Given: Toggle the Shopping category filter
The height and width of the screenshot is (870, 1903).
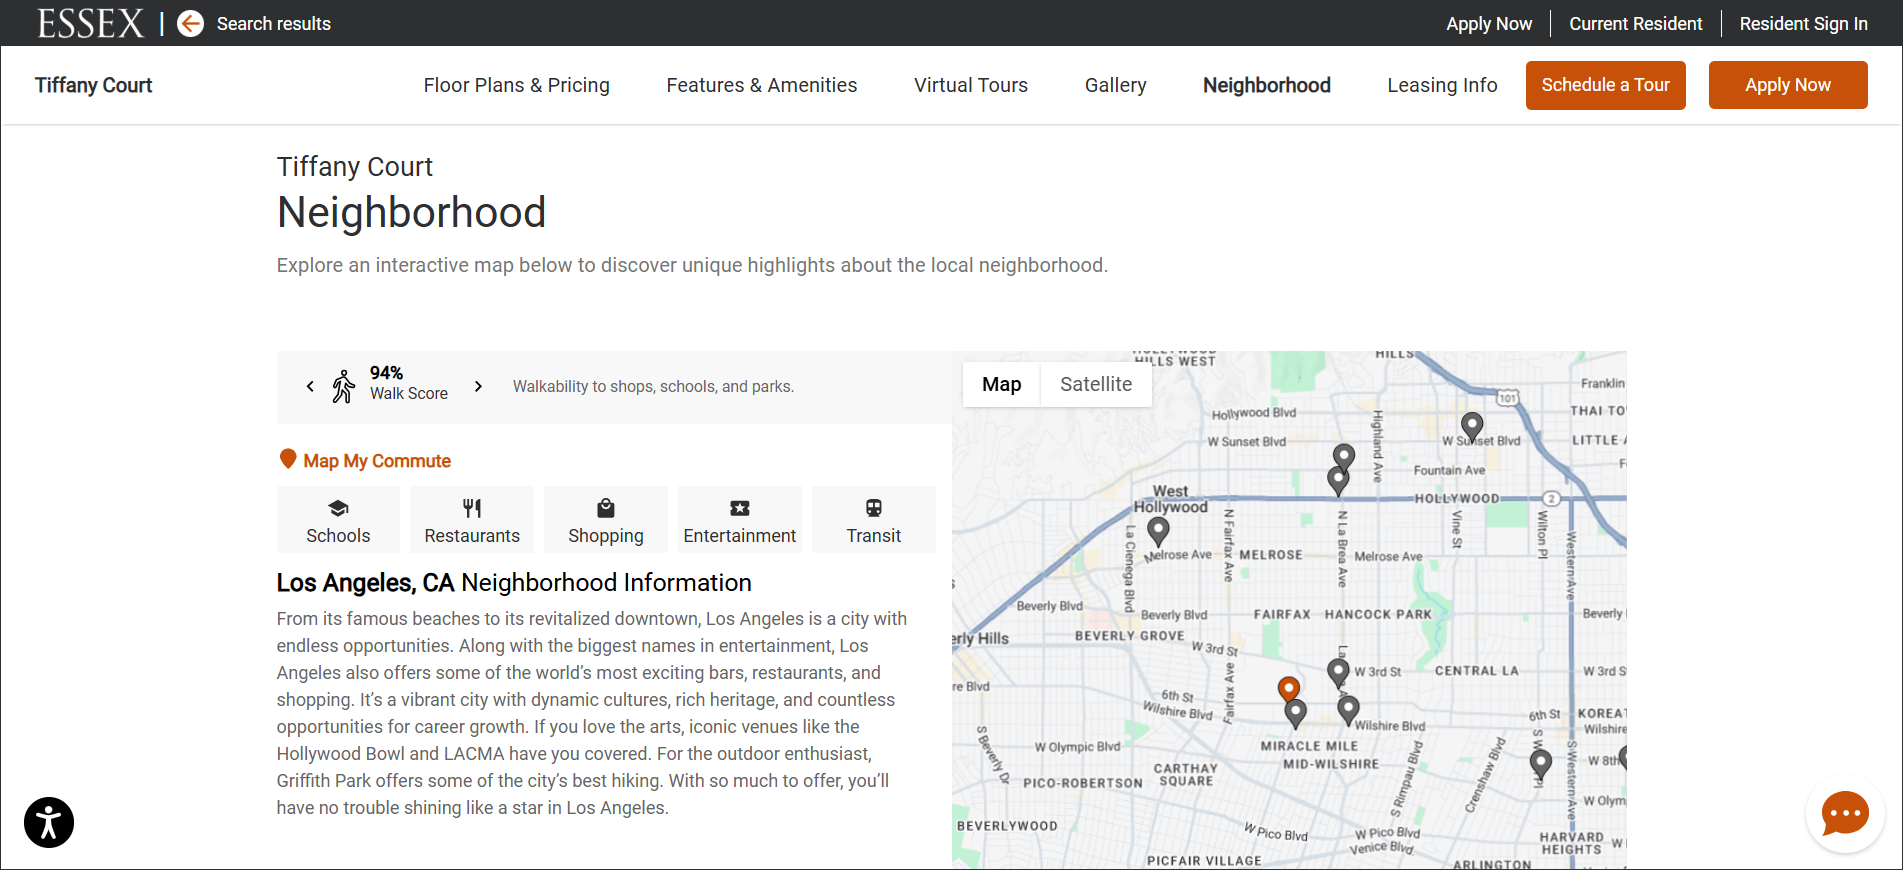Looking at the screenshot, I should click(x=606, y=520).
